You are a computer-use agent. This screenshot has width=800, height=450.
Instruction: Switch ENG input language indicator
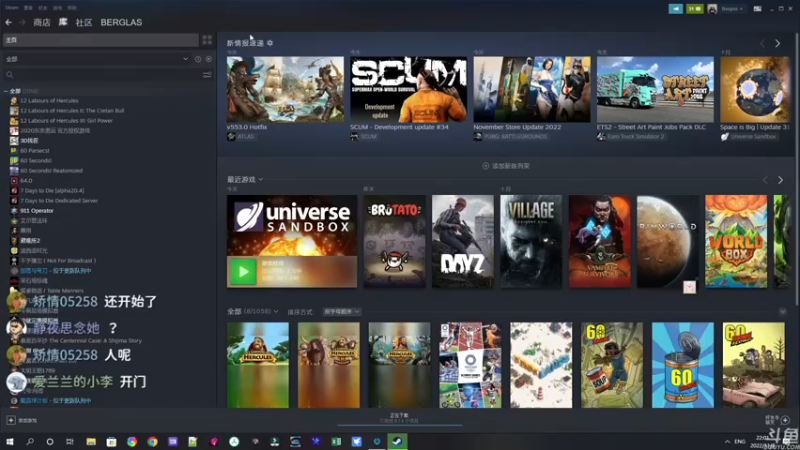coord(740,441)
